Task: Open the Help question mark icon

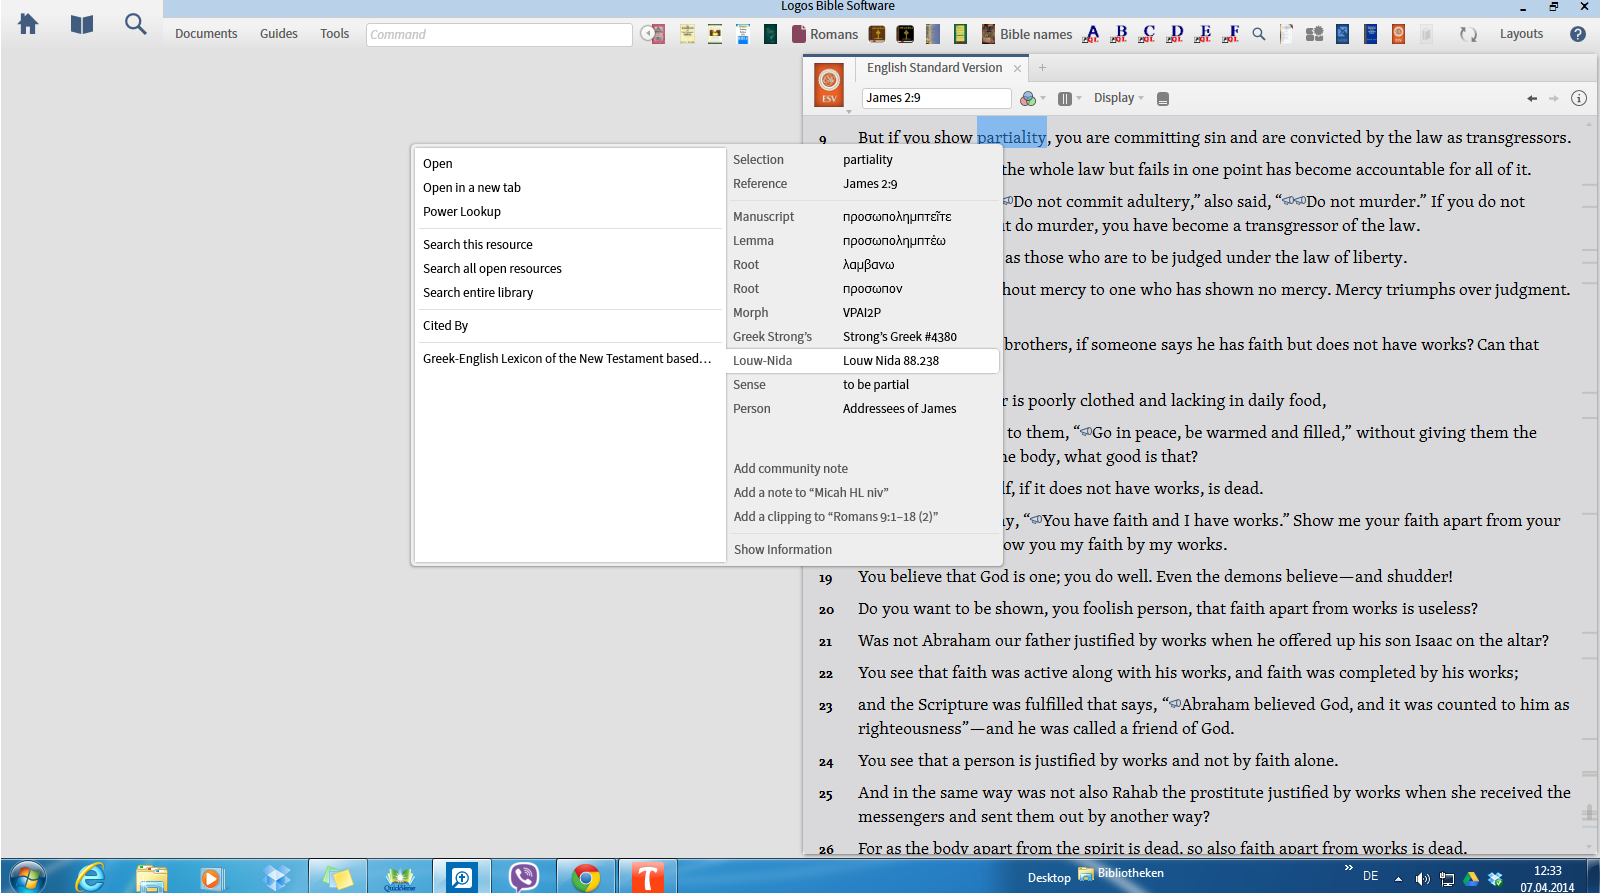Action: click(1578, 34)
